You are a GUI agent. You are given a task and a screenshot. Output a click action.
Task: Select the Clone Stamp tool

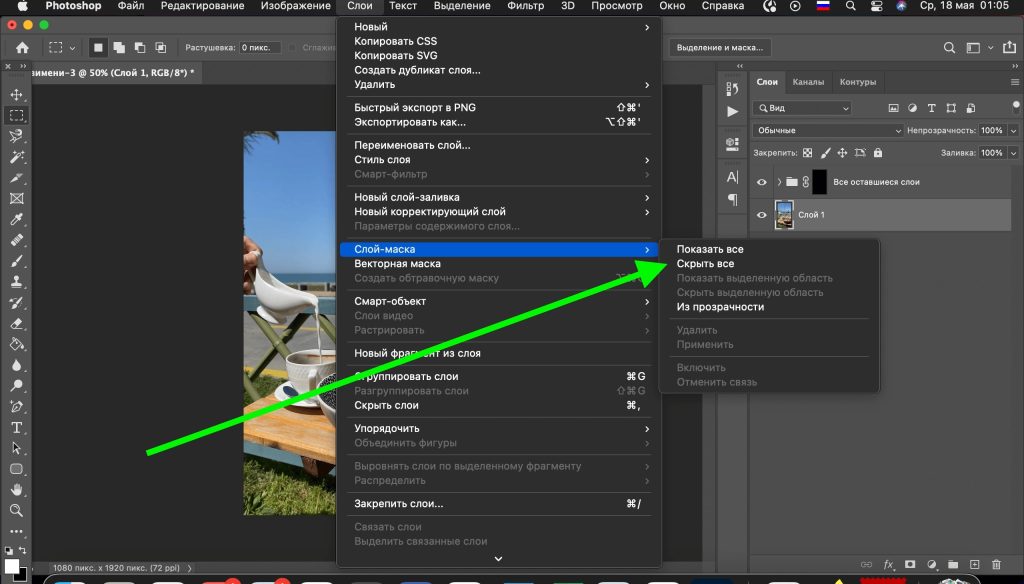pos(16,282)
